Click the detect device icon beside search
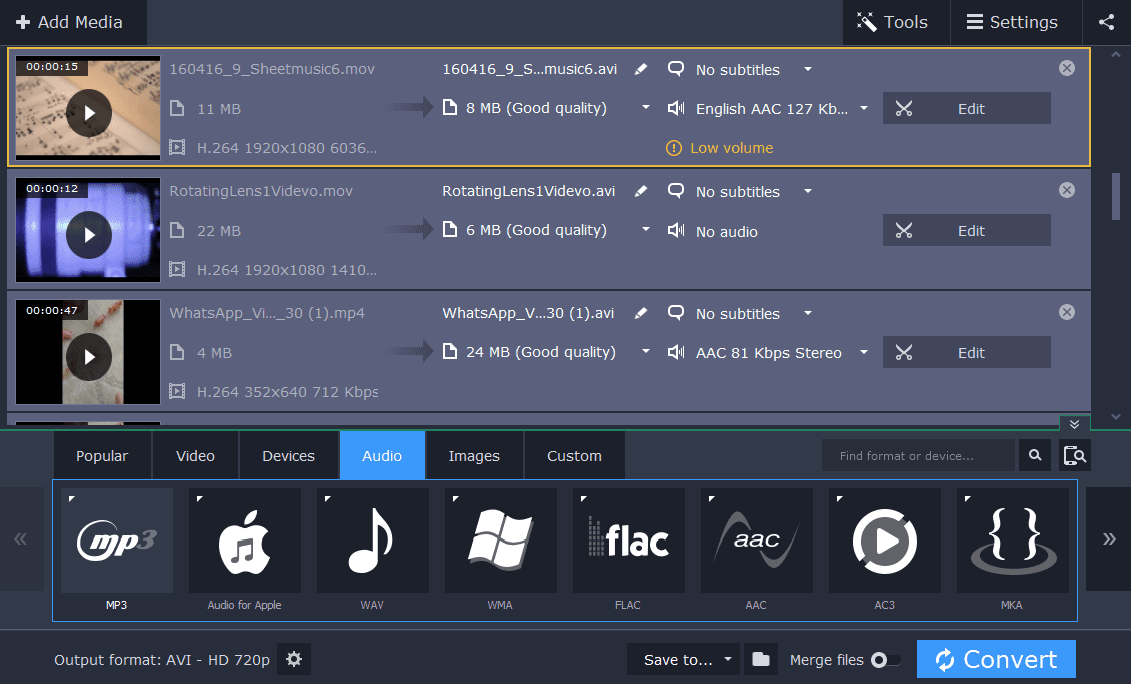1131x684 pixels. click(1075, 456)
